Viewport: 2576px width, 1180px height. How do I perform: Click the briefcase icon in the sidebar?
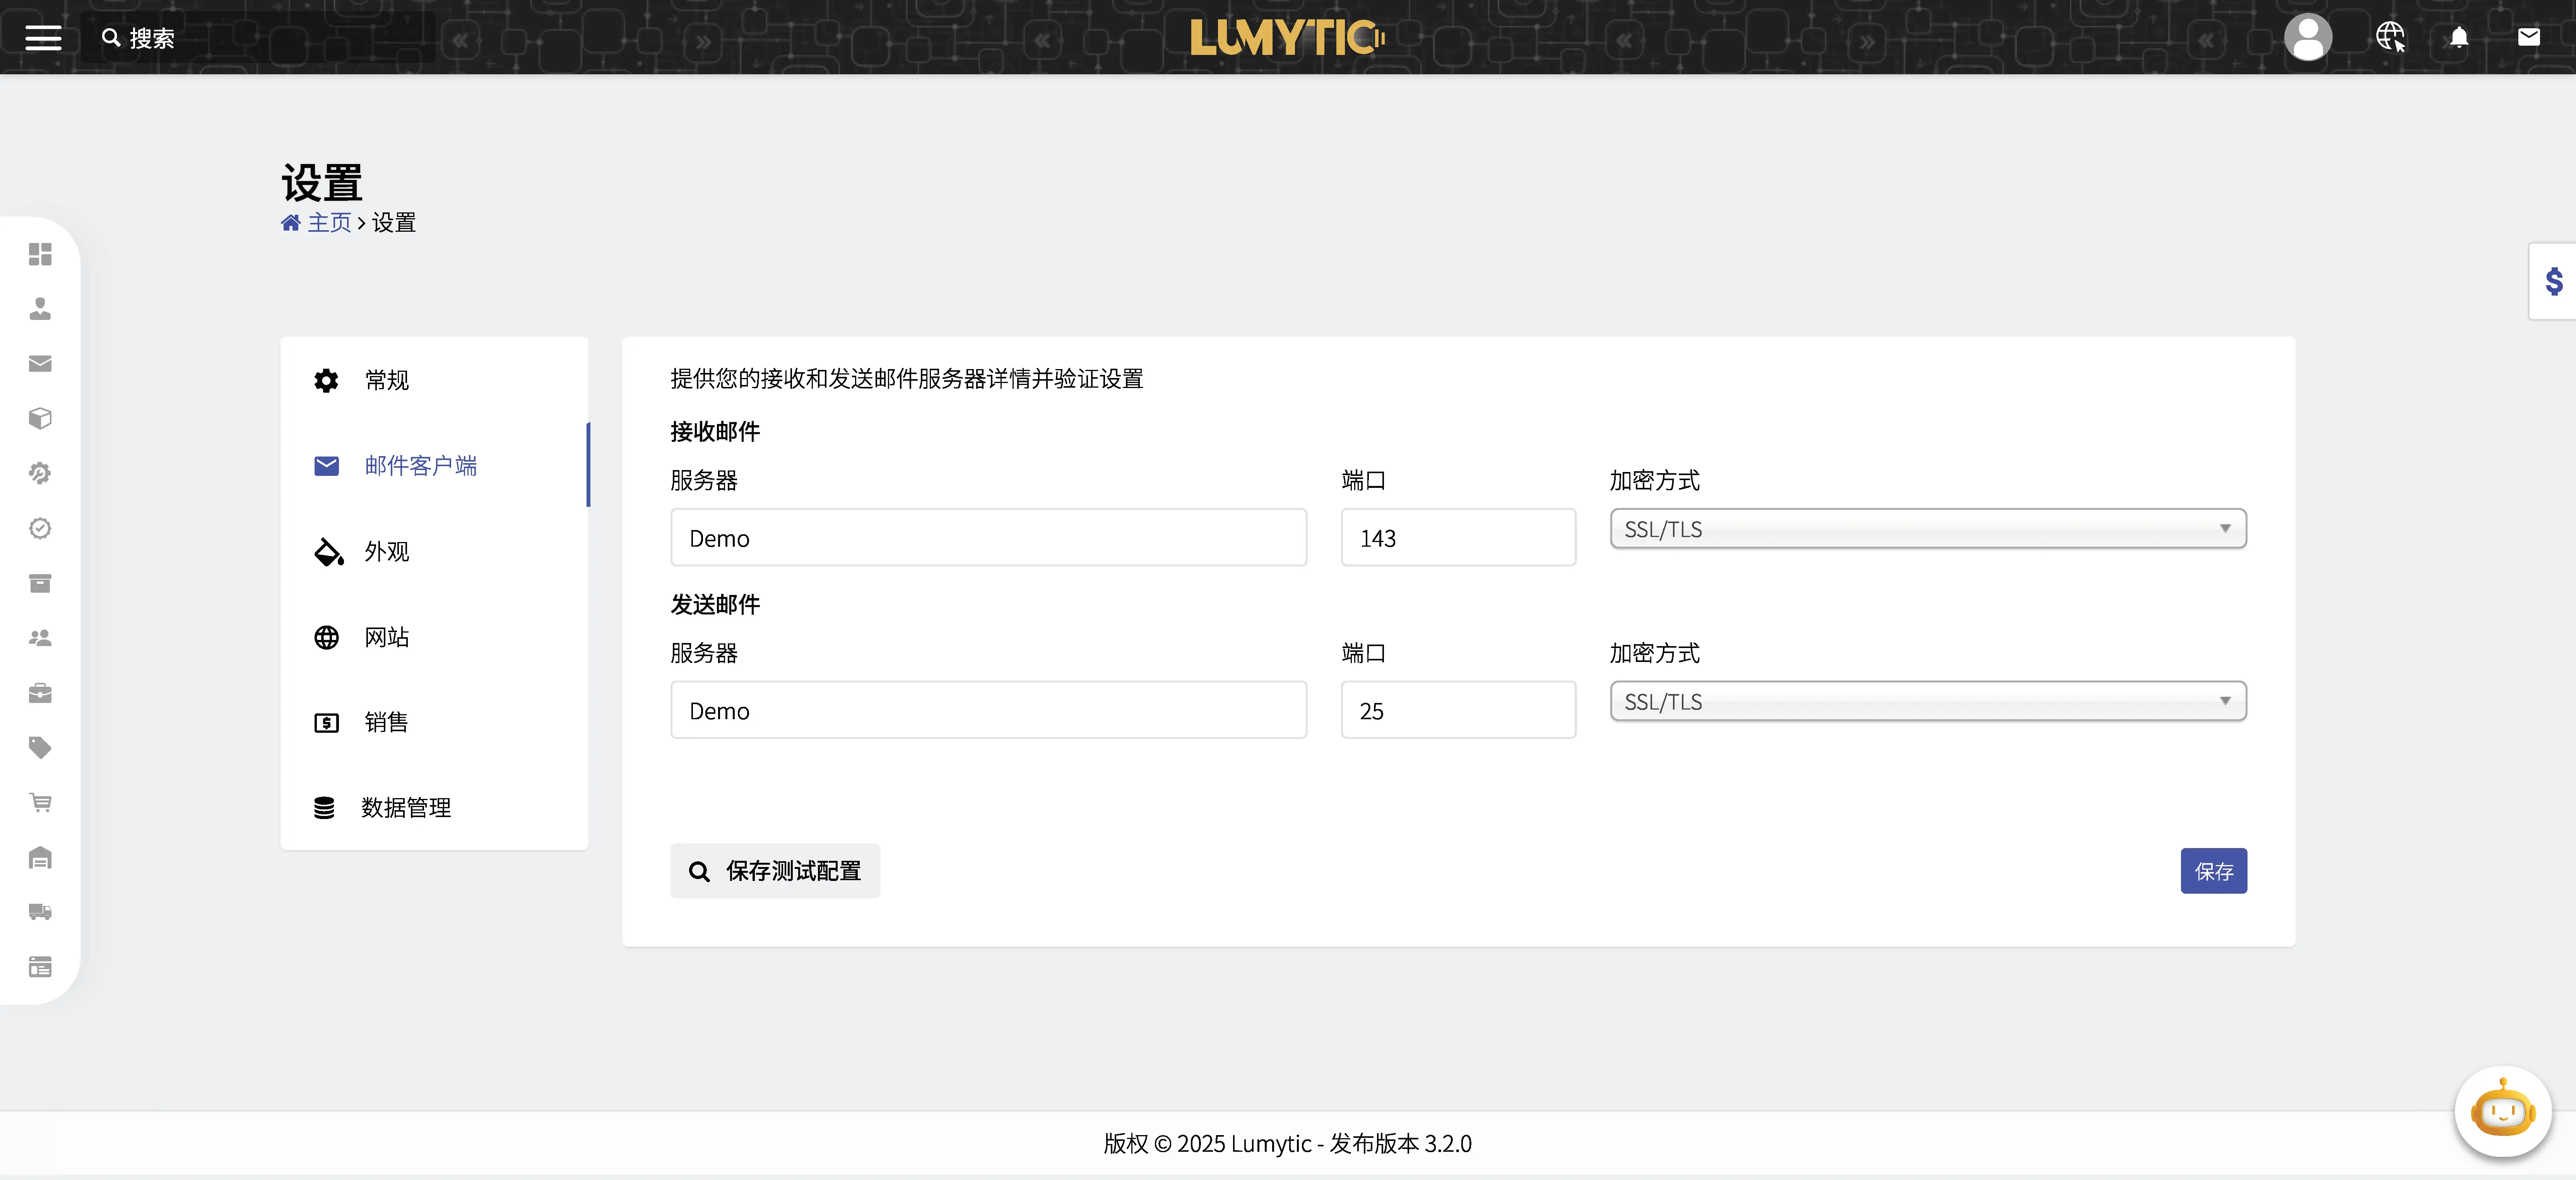[40, 693]
